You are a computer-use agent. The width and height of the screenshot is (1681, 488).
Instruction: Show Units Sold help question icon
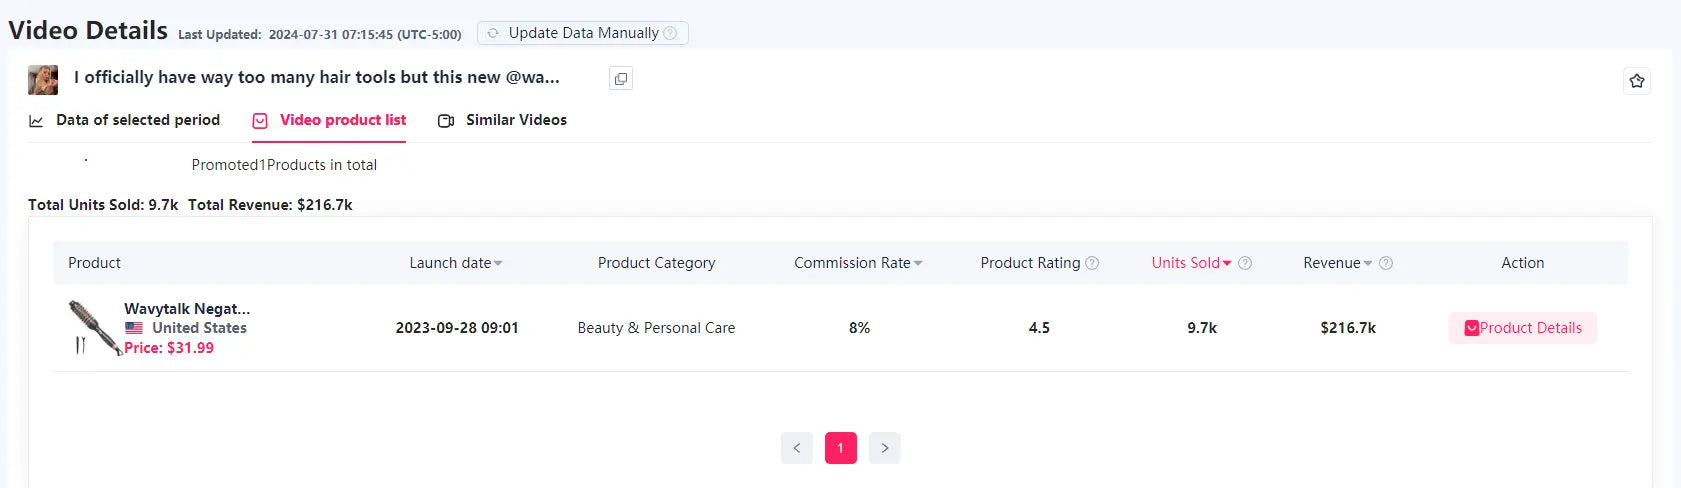click(x=1245, y=263)
